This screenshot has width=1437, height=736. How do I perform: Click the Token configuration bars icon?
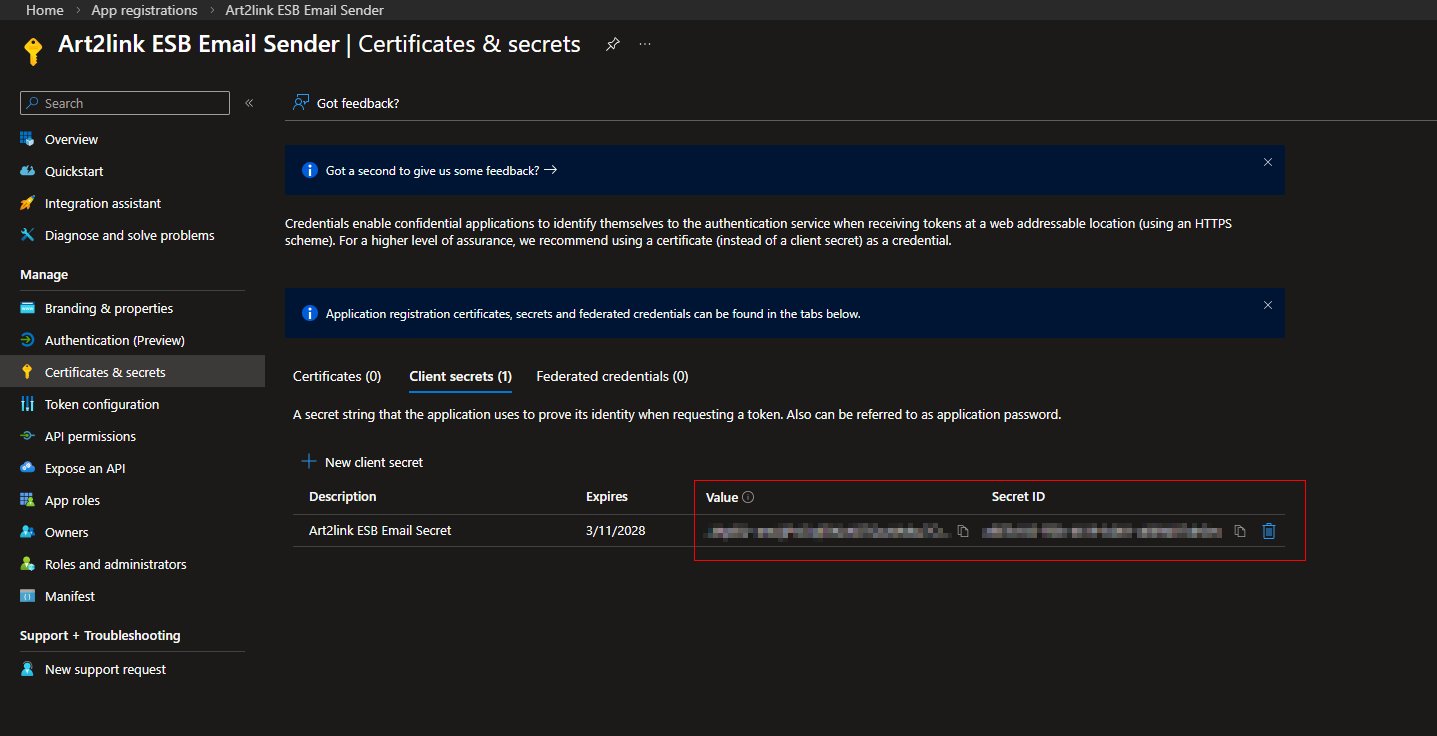[27, 404]
